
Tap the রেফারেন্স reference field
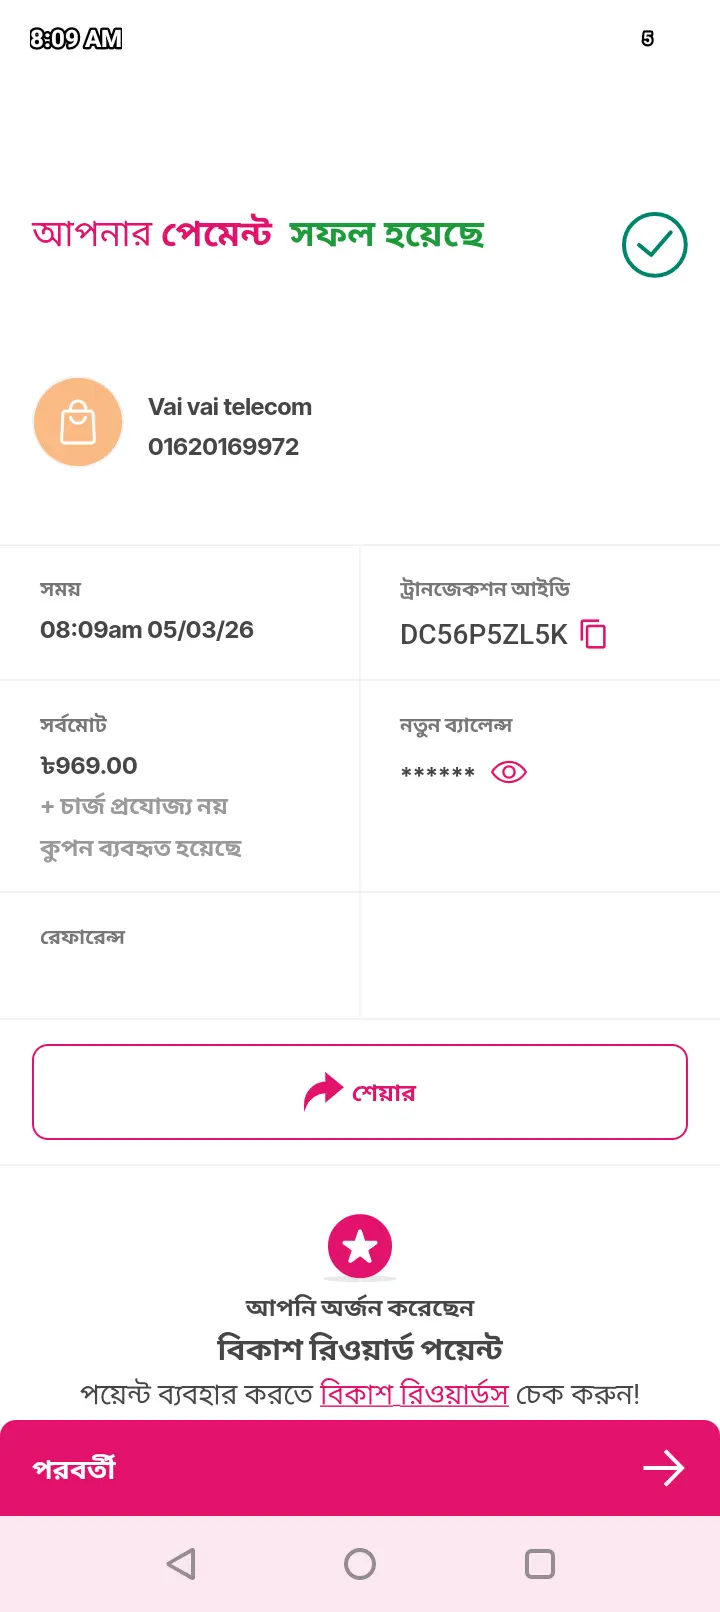click(180, 956)
